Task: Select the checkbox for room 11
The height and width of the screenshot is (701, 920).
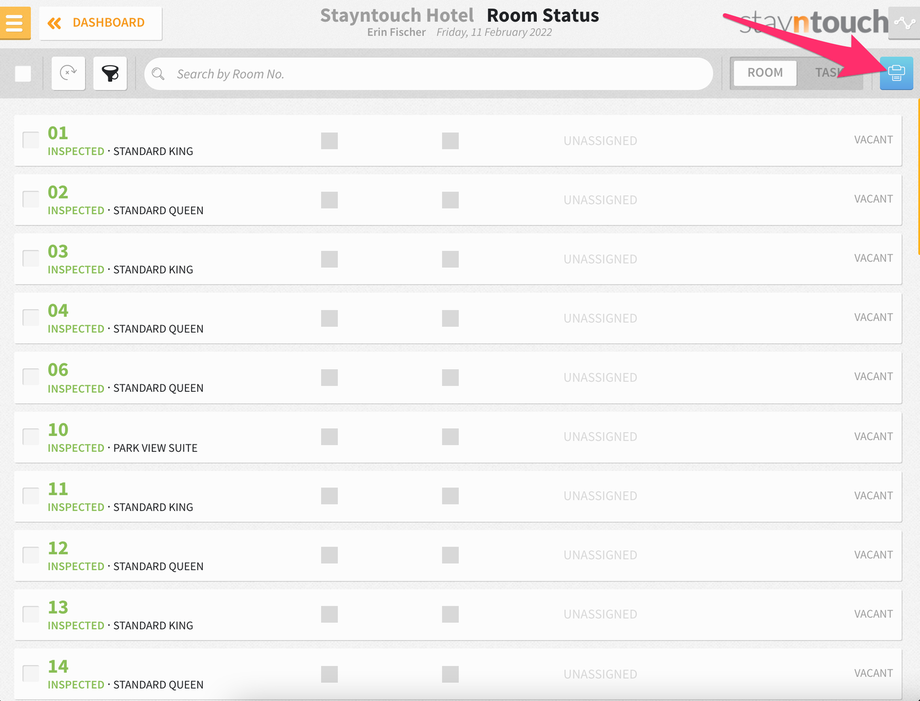Action: (x=31, y=496)
